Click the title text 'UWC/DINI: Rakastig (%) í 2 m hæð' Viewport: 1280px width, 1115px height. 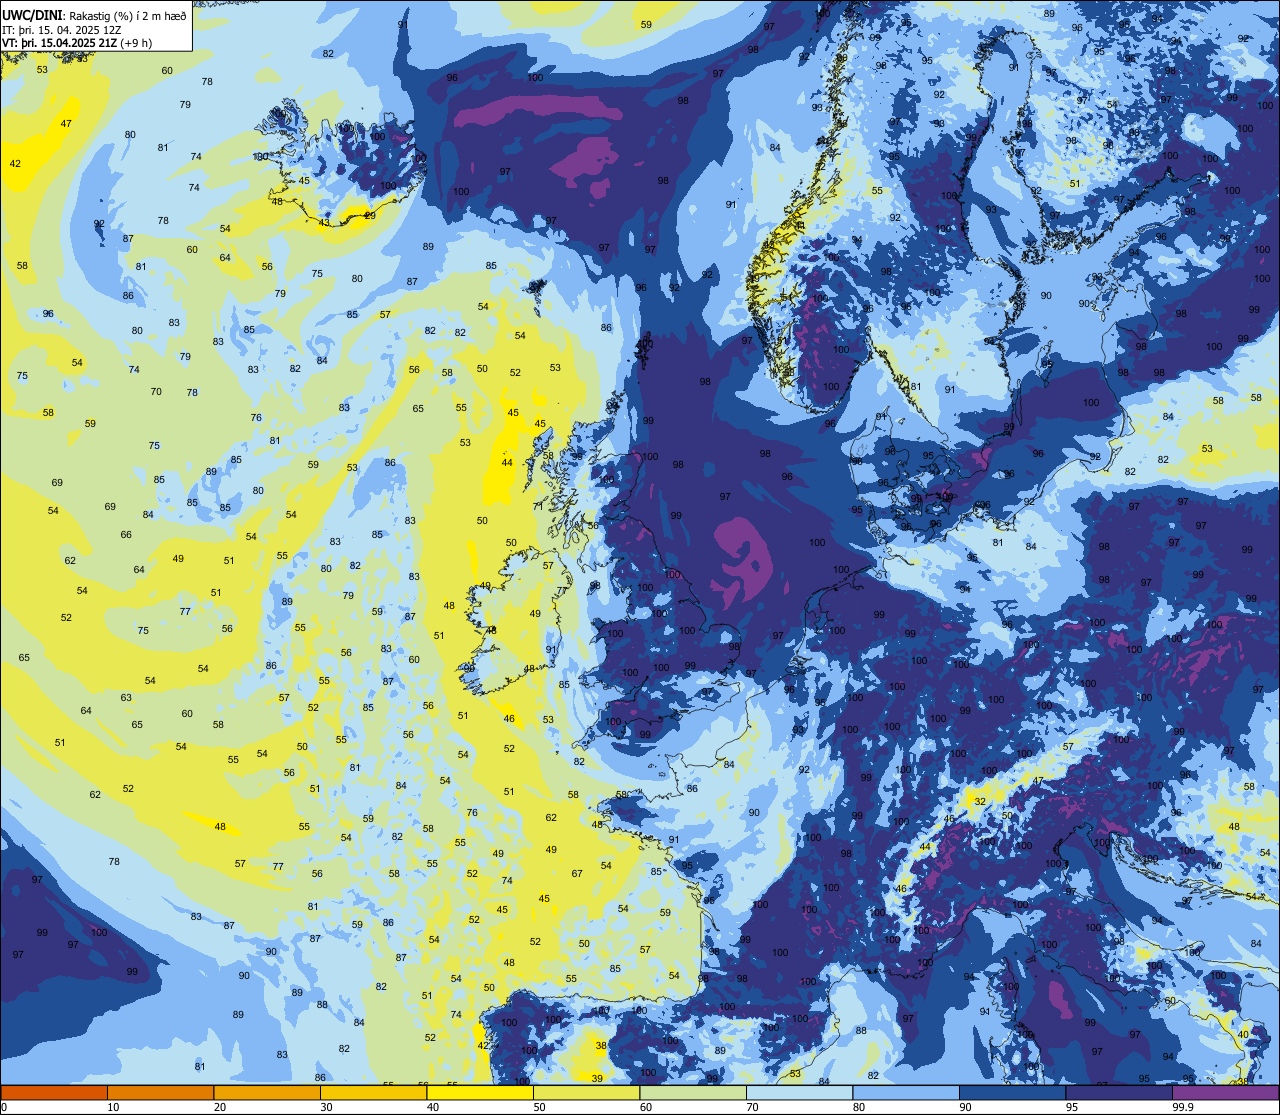[94, 17]
